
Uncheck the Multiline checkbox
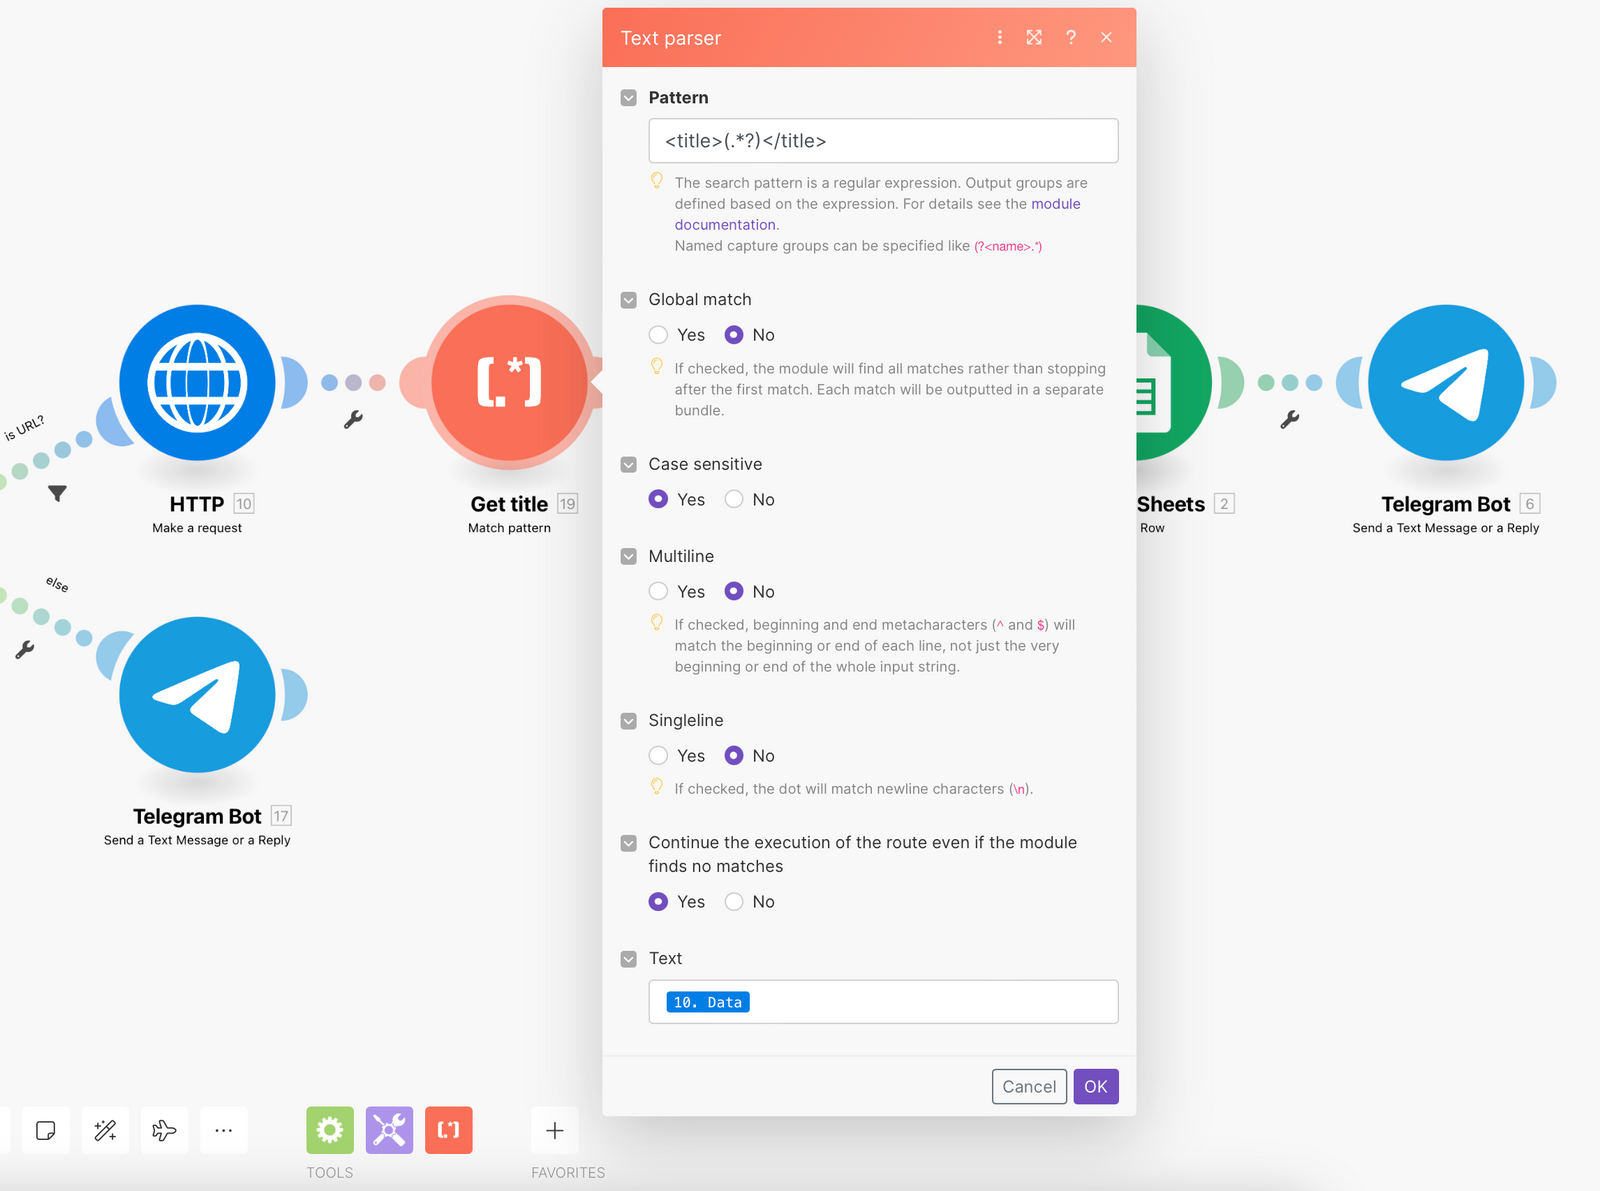[628, 556]
